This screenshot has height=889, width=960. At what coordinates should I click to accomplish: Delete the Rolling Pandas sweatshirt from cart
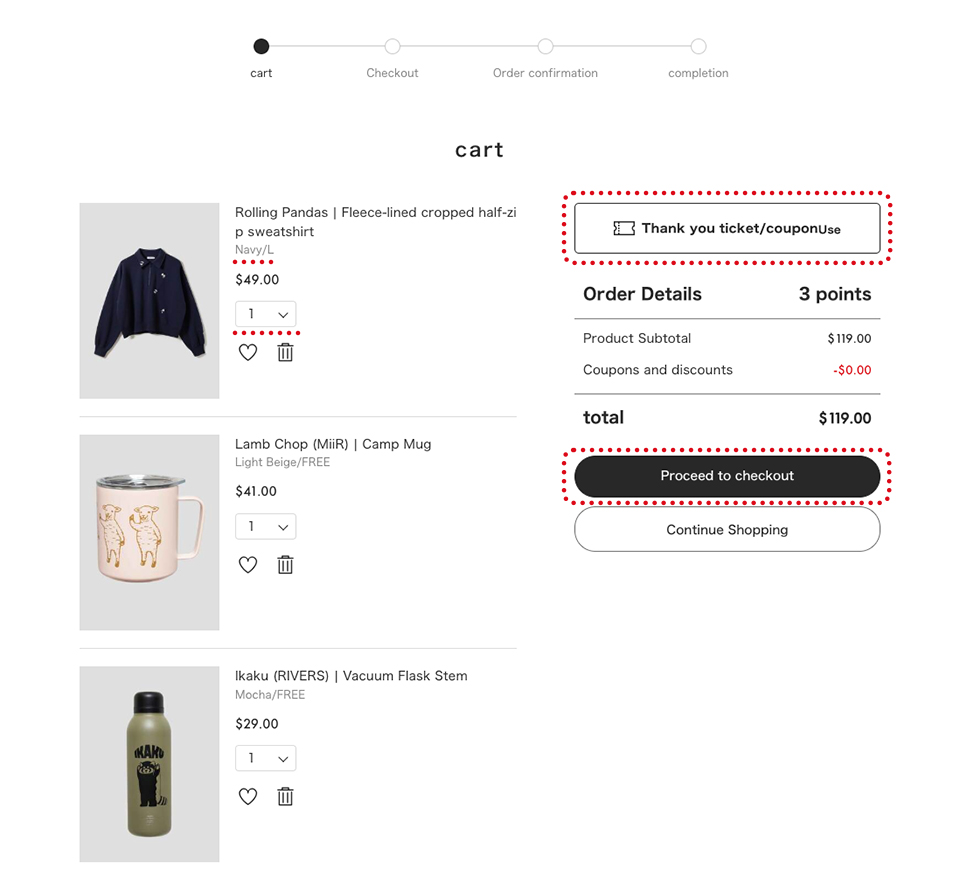[285, 352]
